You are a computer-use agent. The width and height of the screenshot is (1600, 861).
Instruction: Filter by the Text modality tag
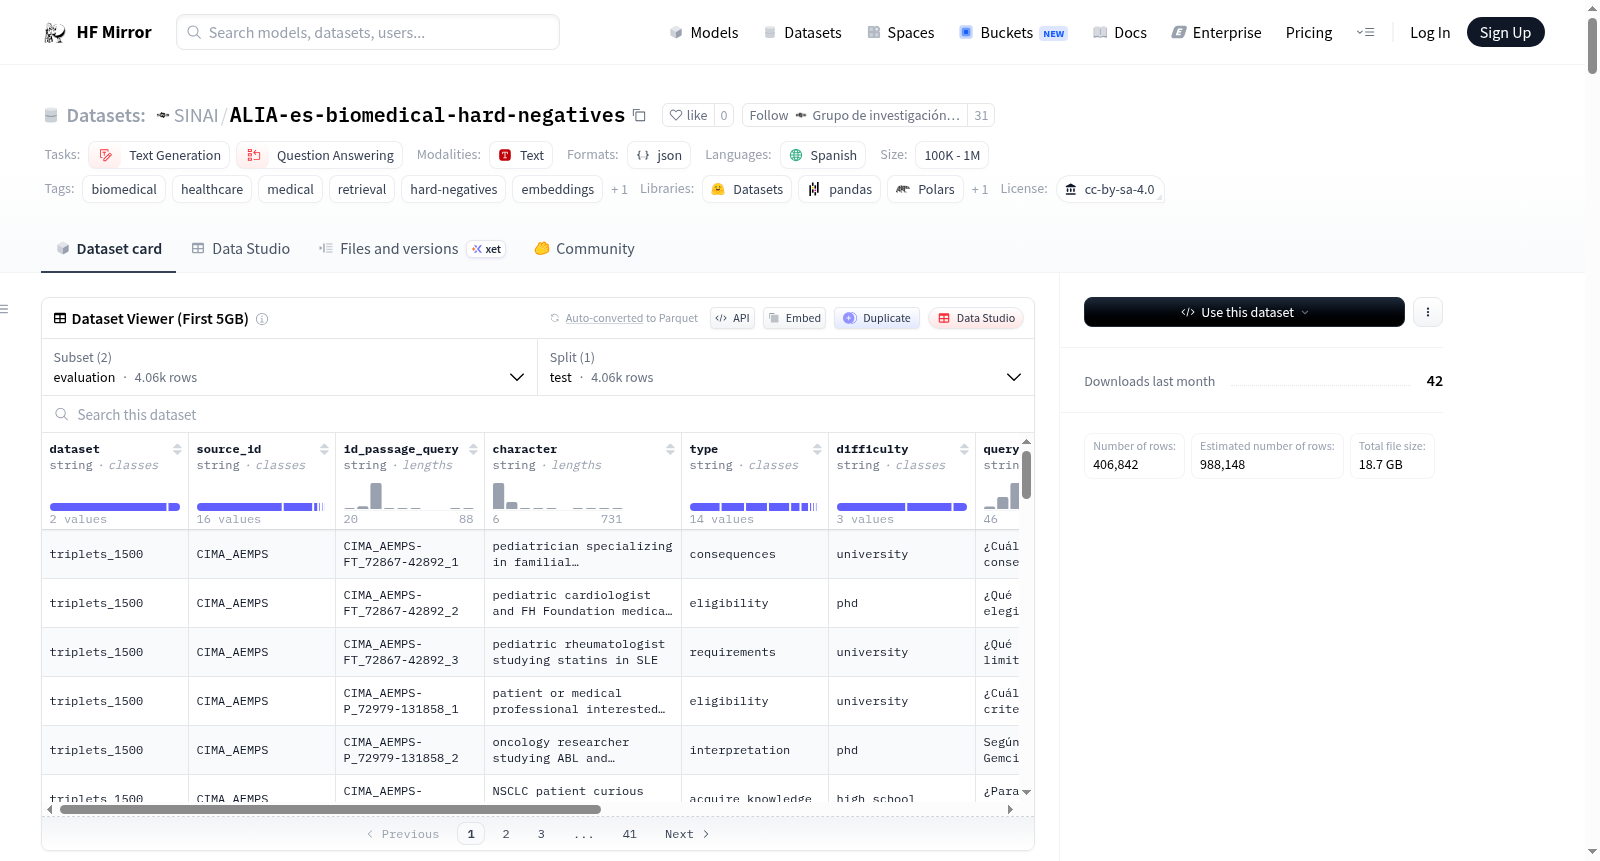[x=521, y=155]
